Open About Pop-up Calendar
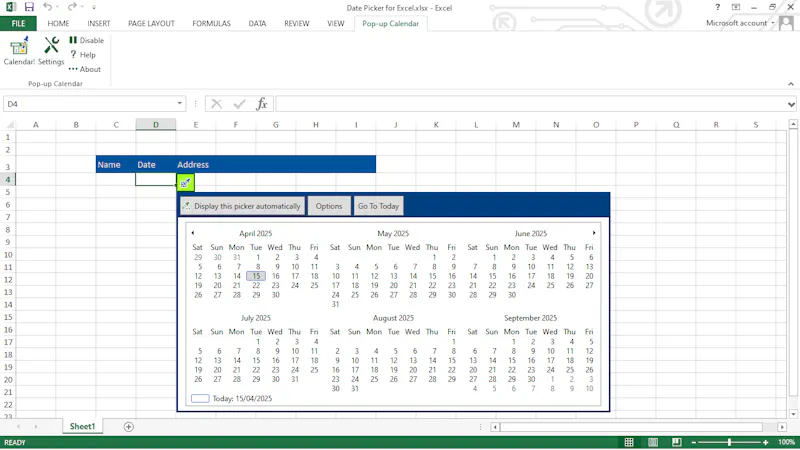Image resolution: width=800 pixels, height=450 pixels. tap(85, 69)
